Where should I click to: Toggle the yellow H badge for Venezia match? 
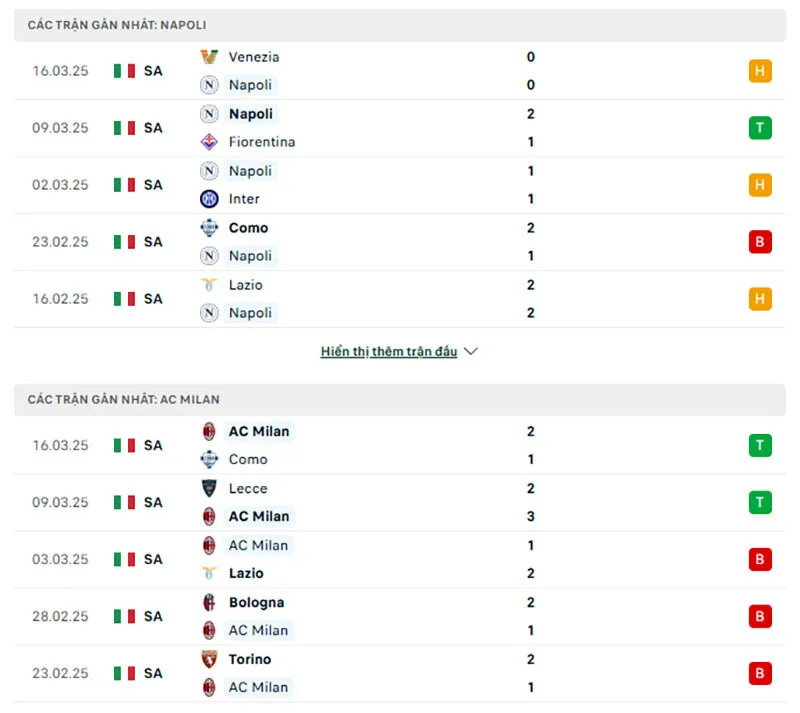[x=760, y=71]
